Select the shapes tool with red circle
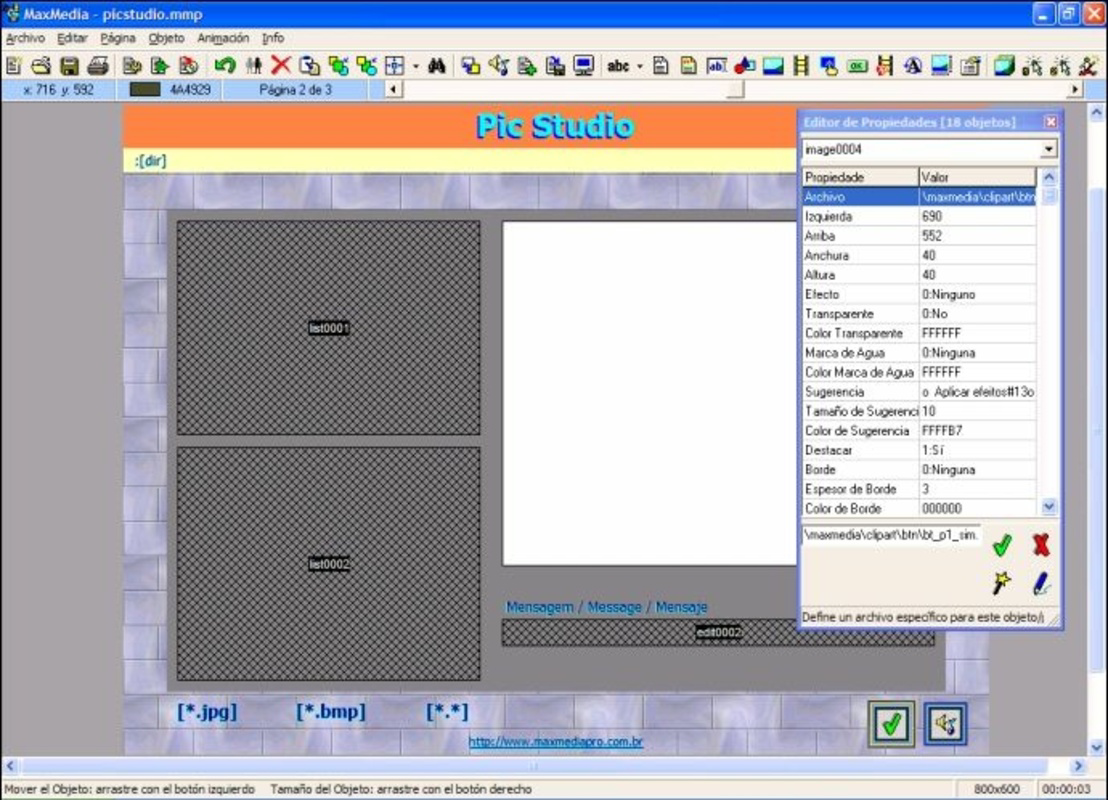Viewport: 1108px width, 800px height. tap(744, 66)
